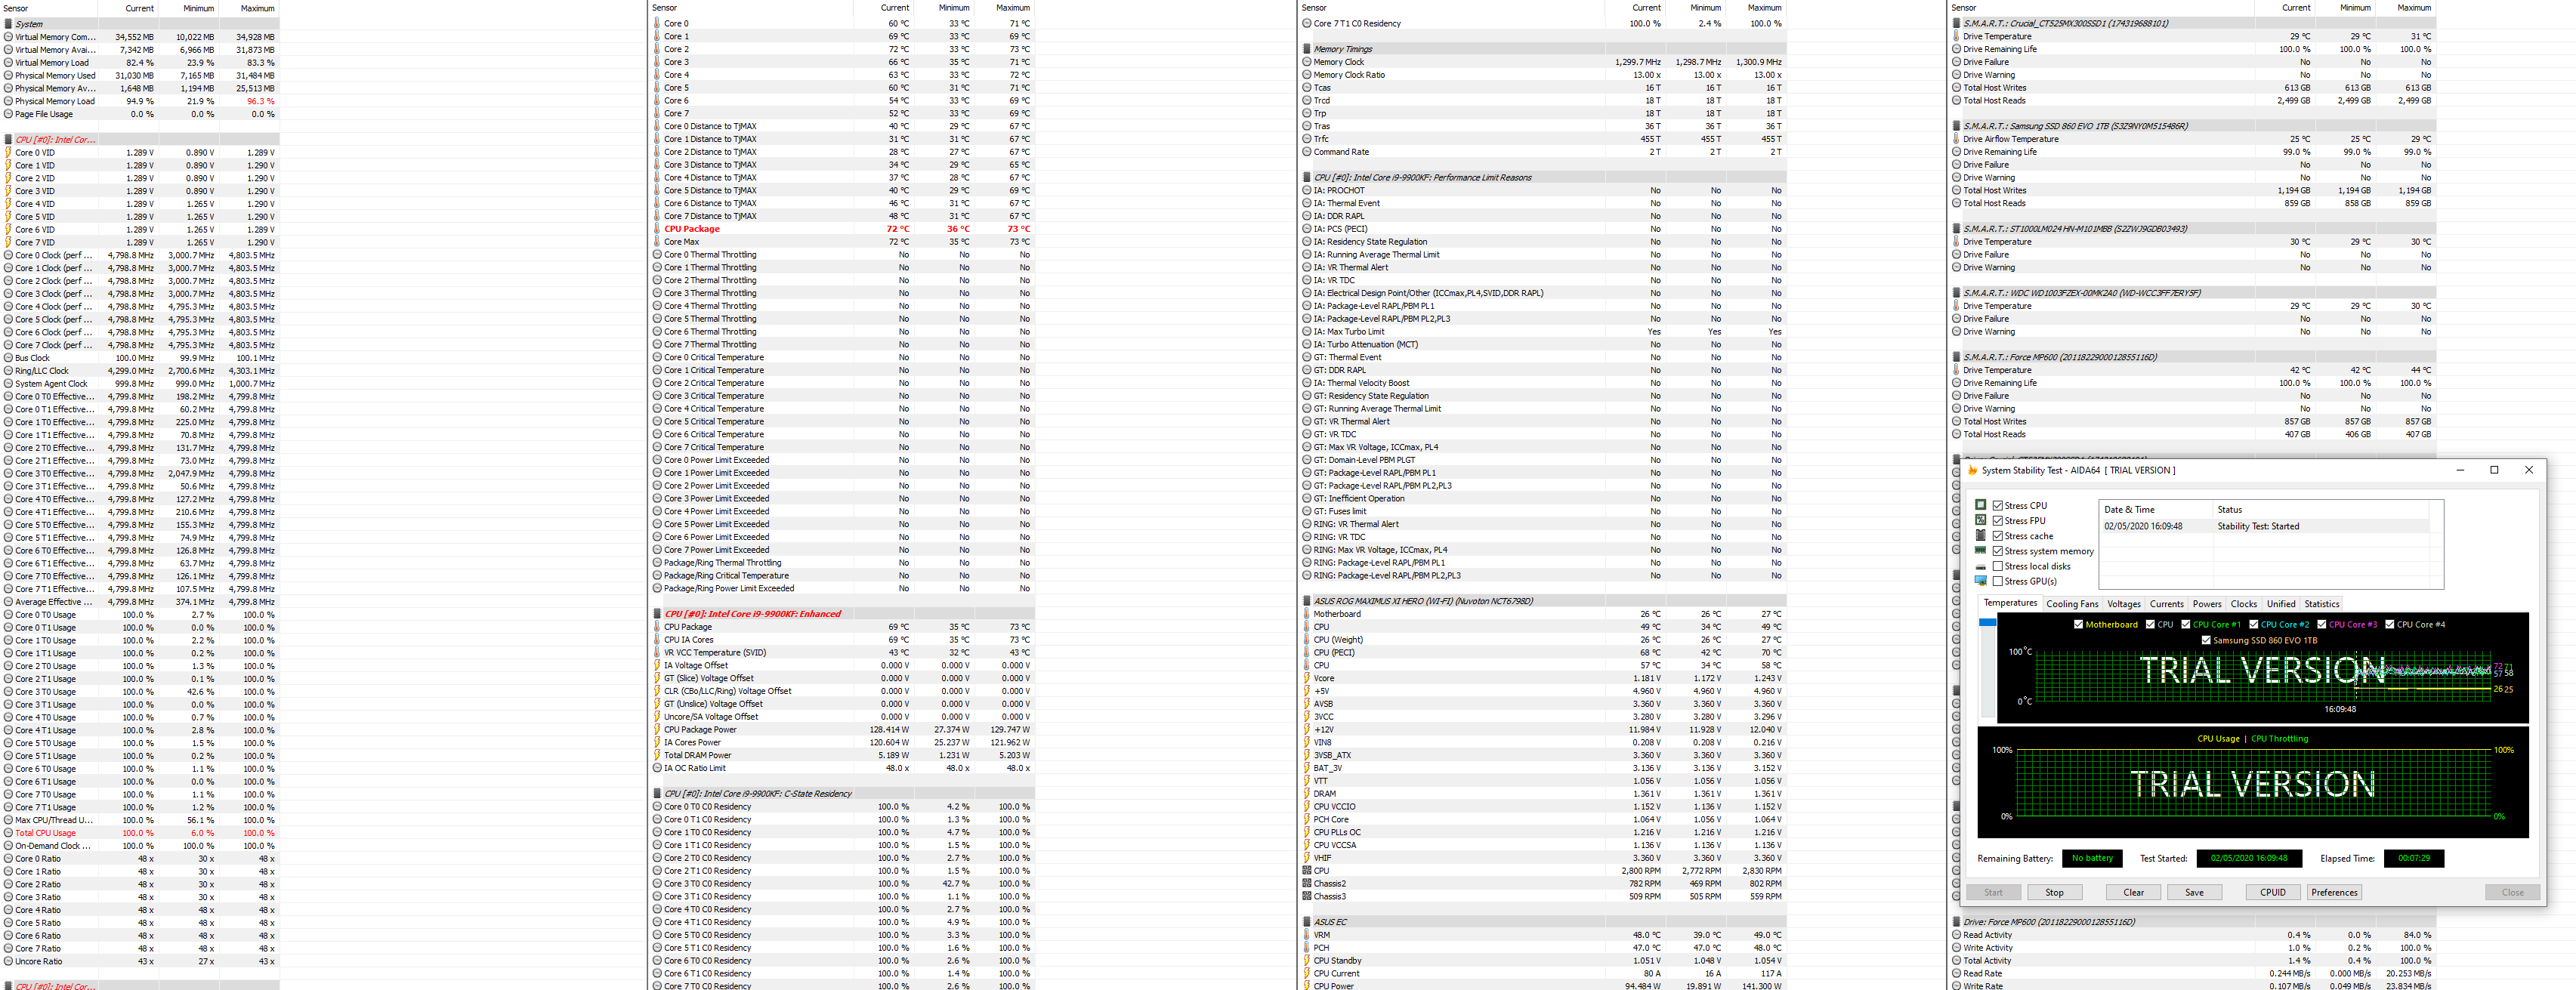Select the Stability Test: Started log row
Viewport: 2576px width, 990px height.
[2260, 526]
